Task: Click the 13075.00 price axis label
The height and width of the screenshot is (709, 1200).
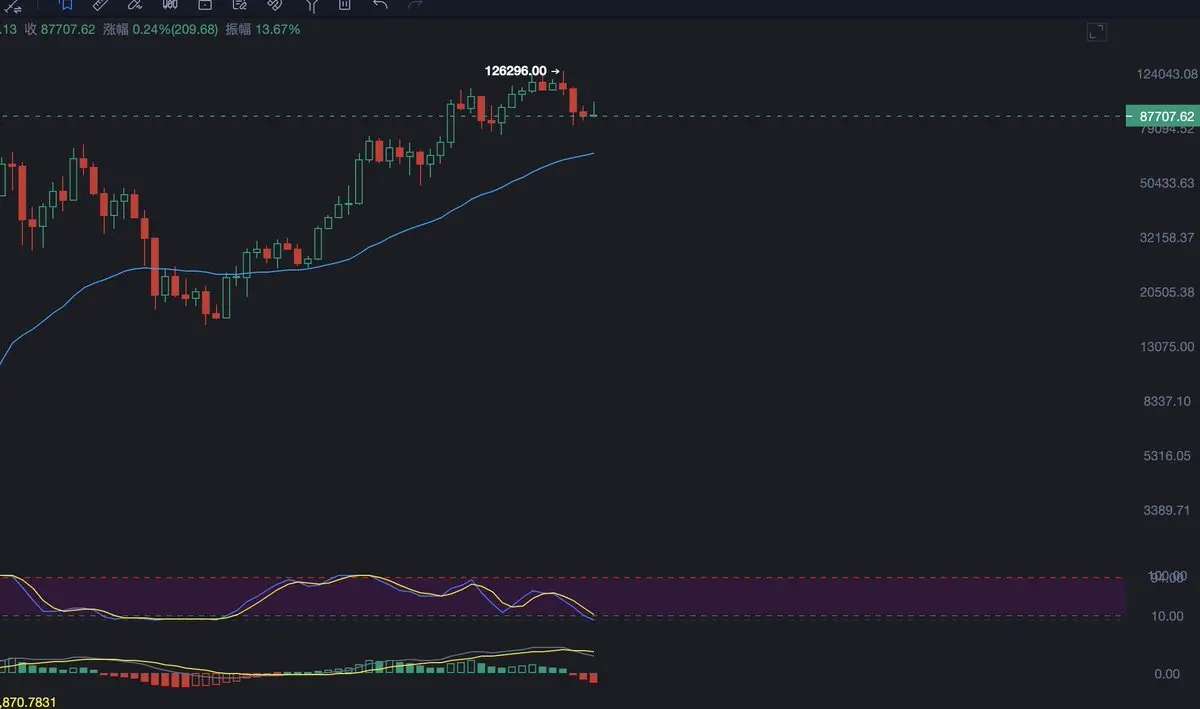Action: point(1165,347)
